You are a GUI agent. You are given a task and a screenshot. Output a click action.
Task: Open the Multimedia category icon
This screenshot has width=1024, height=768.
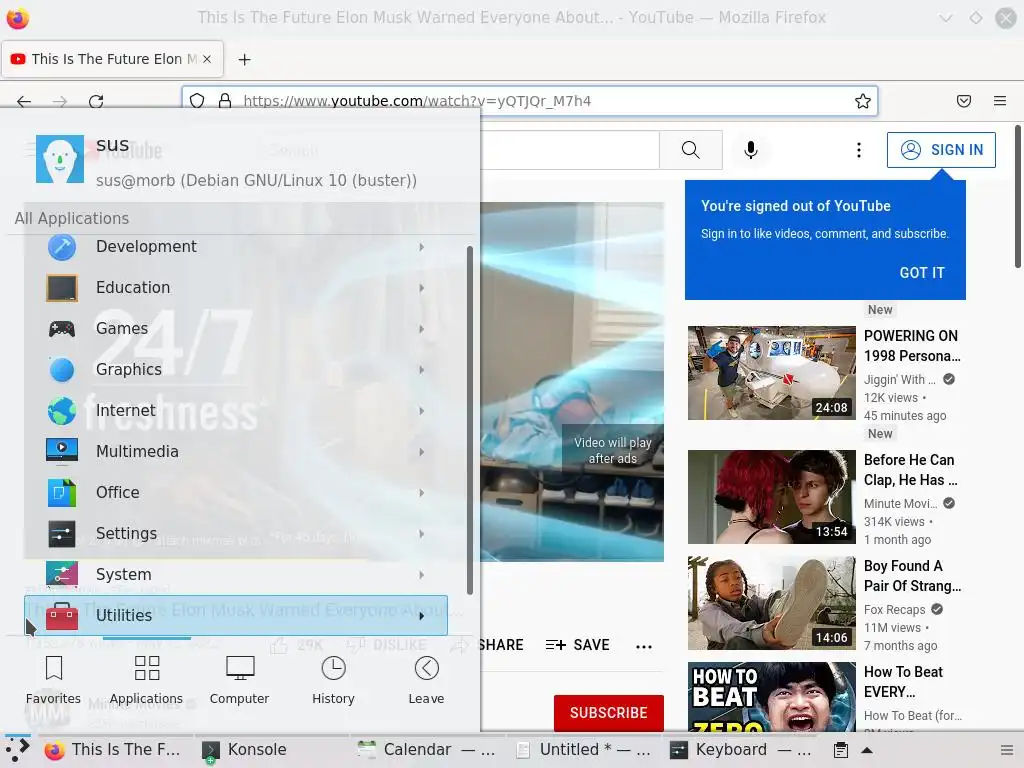62,452
